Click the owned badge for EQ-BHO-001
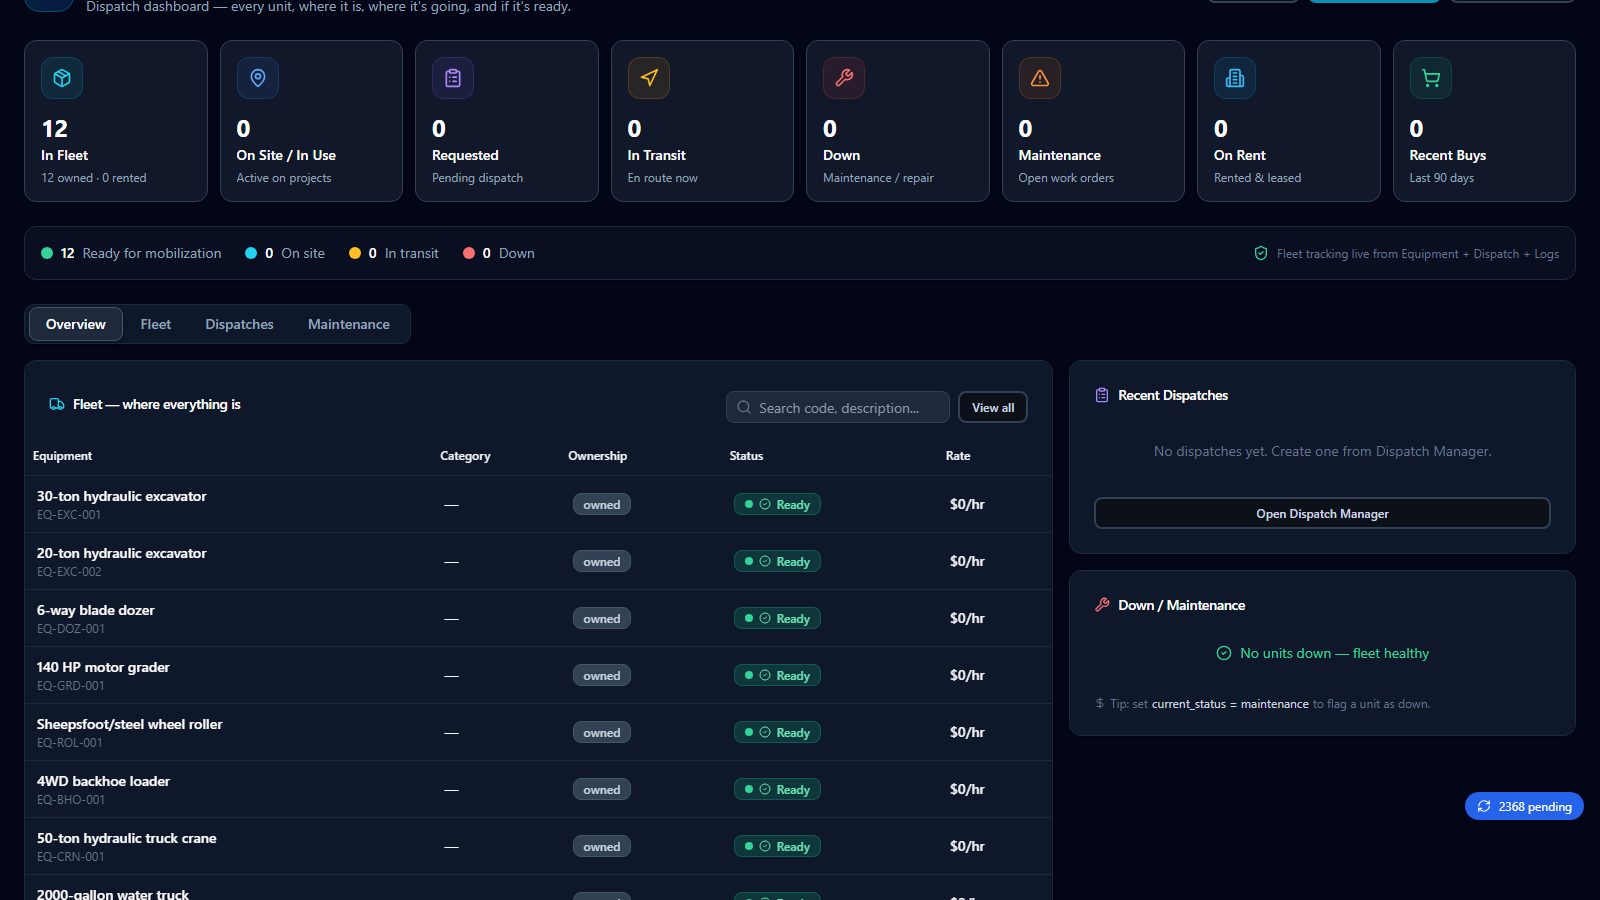 [x=602, y=789]
